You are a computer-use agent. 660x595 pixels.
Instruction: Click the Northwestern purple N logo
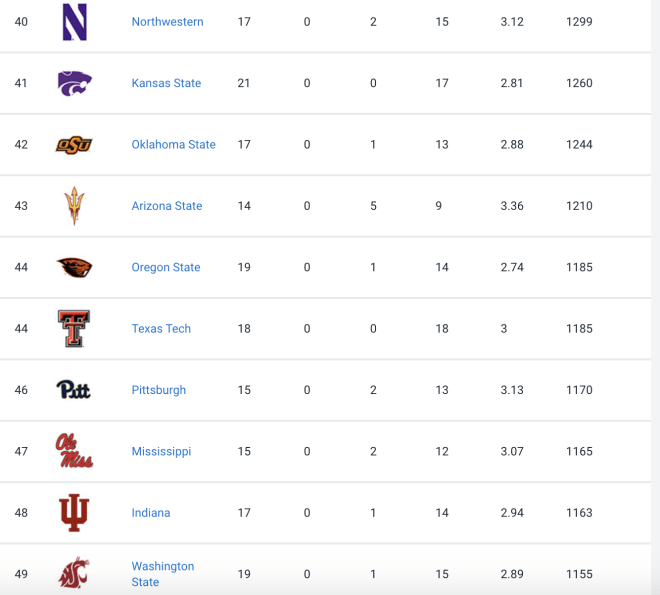coord(75,22)
